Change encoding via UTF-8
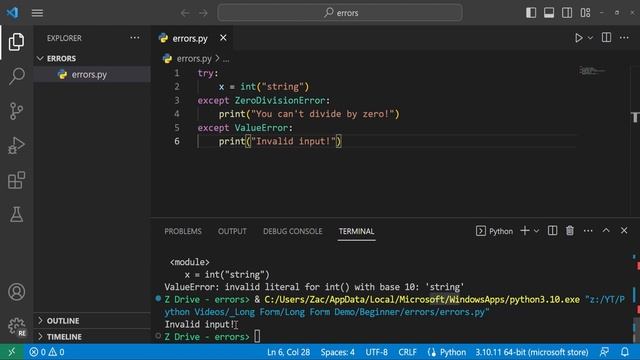The width and height of the screenshot is (640, 360). pyautogui.click(x=376, y=352)
